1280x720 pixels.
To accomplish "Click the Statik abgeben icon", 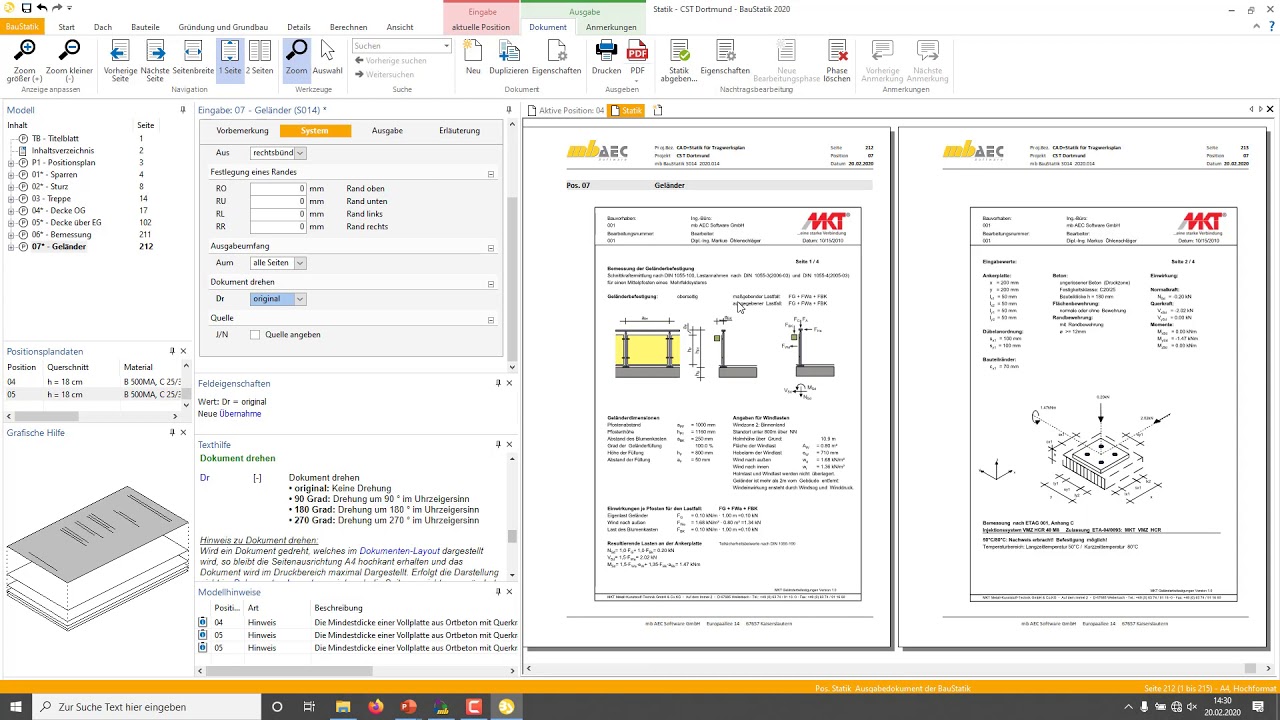I will [x=679, y=51].
